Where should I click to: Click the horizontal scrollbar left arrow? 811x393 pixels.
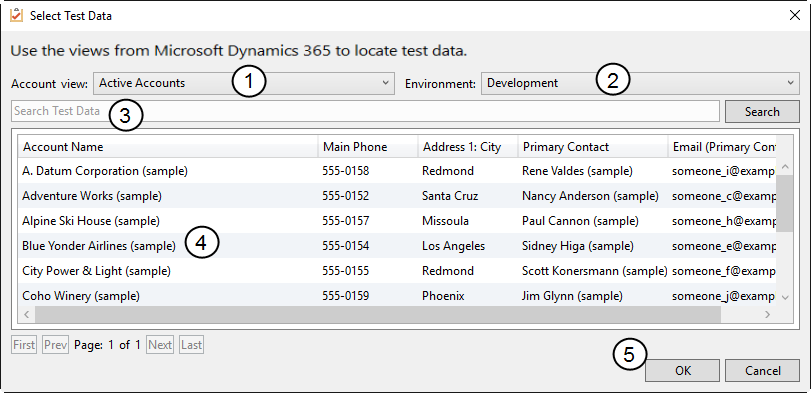[x=27, y=314]
